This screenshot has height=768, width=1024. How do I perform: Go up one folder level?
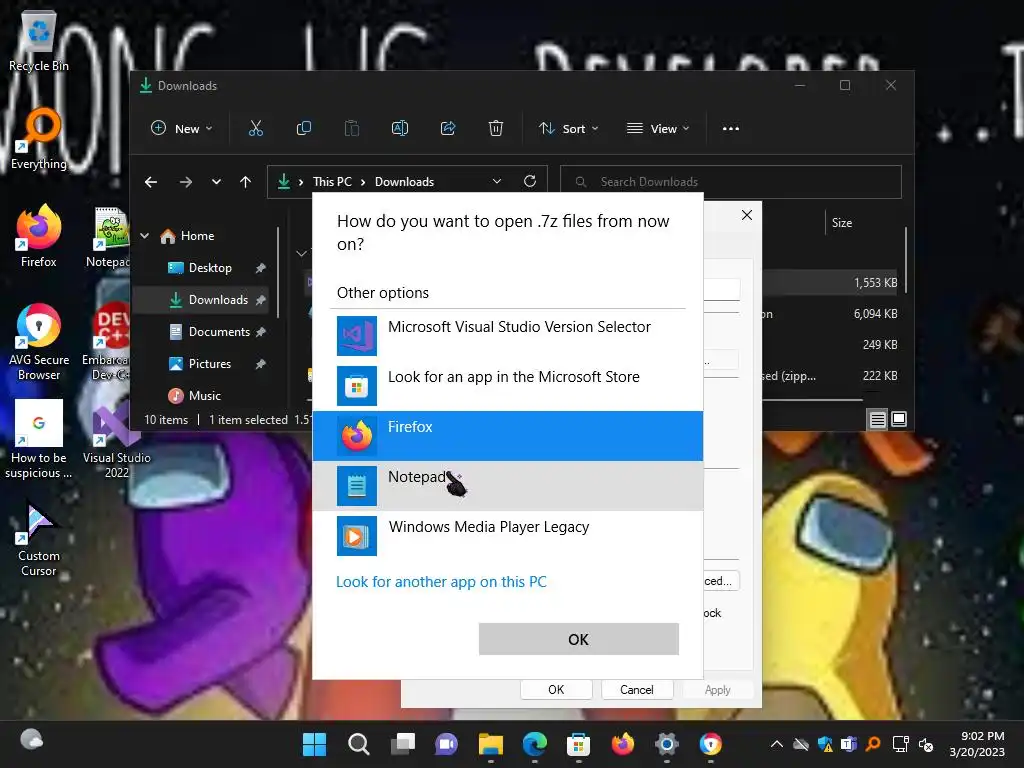coord(246,182)
